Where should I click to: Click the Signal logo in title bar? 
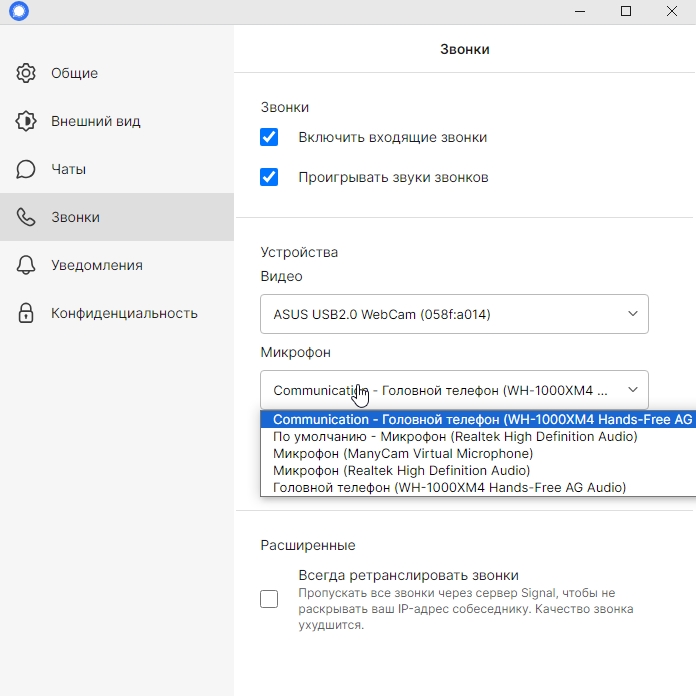click(19, 11)
